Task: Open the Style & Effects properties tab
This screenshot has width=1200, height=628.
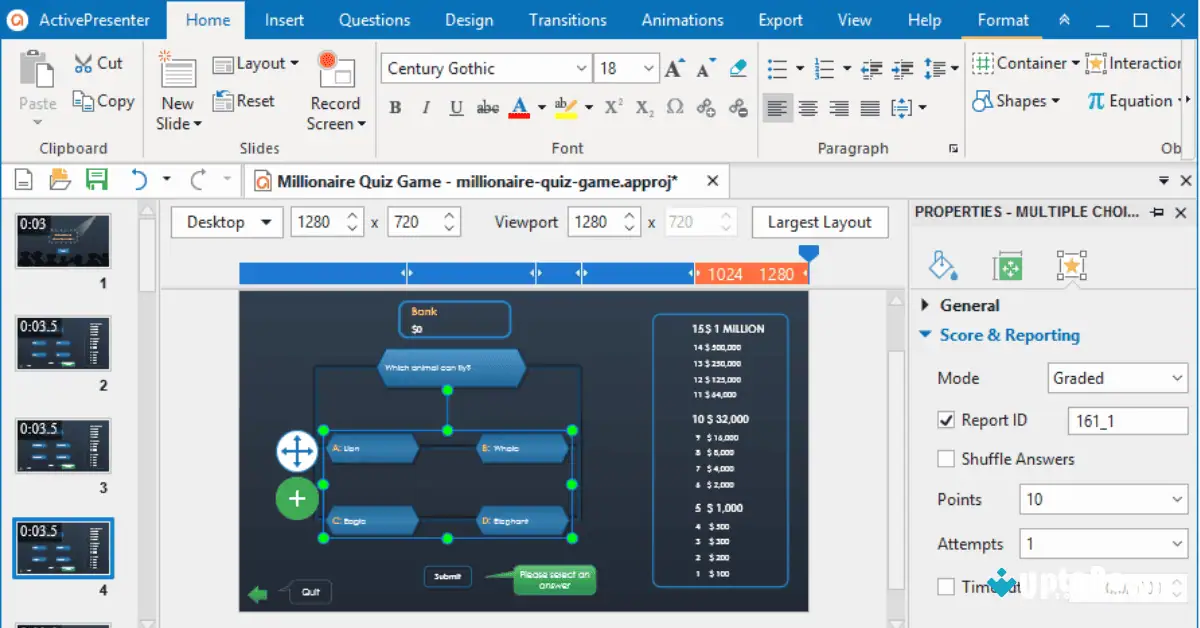Action: (941, 265)
